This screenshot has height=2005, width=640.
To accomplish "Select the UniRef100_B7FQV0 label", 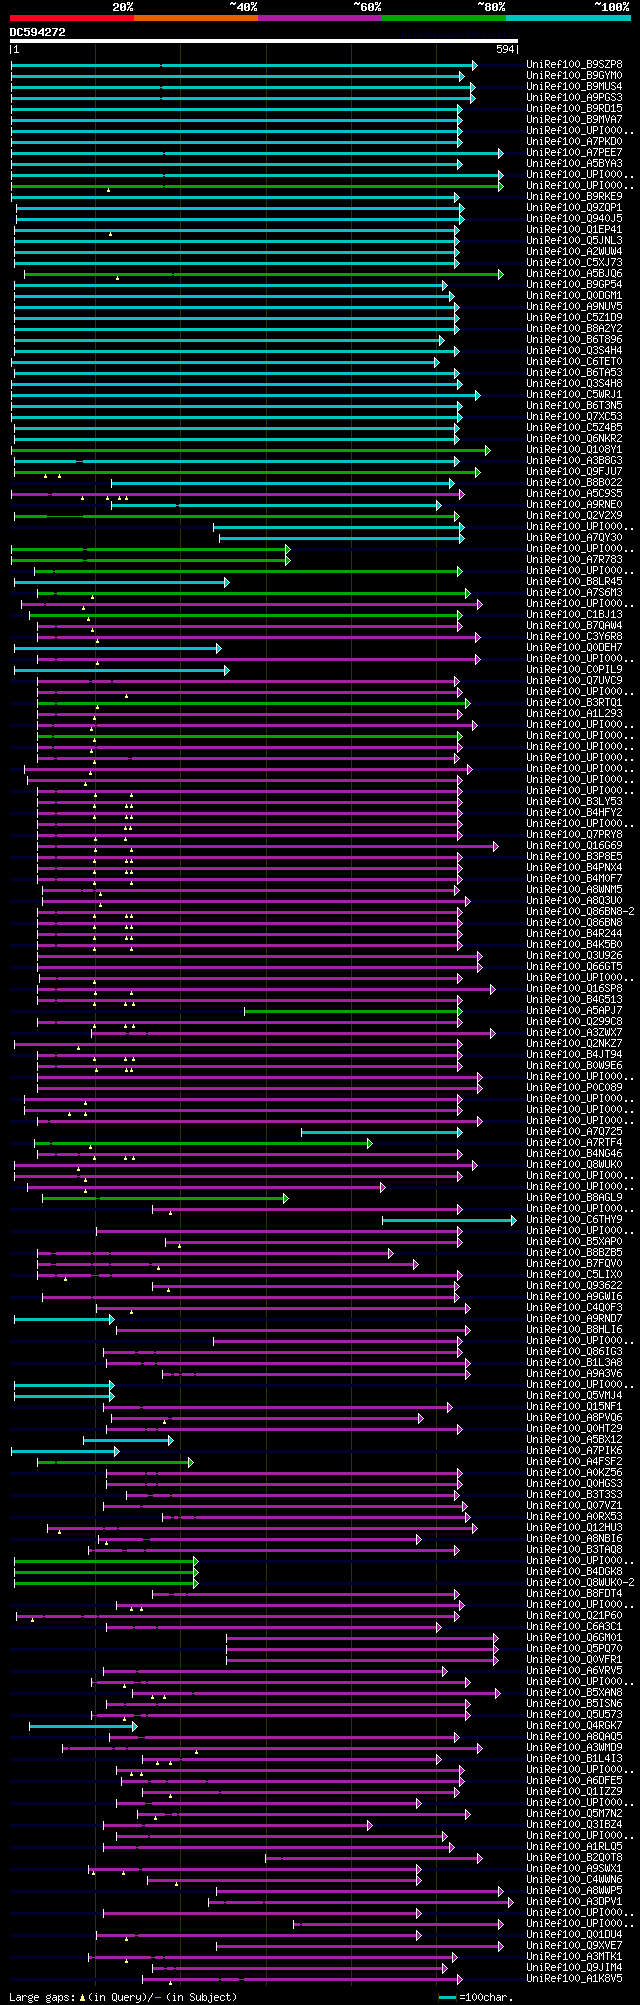I will coord(574,1264).
